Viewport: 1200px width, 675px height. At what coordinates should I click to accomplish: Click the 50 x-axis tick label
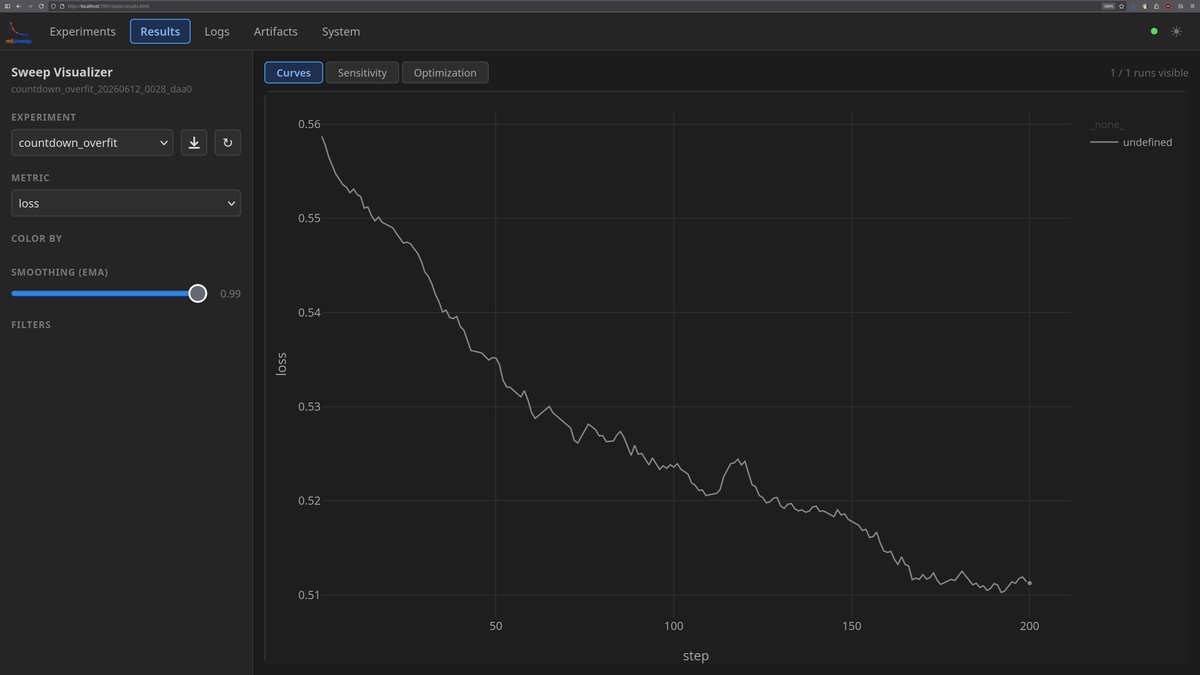click(496, 626)
